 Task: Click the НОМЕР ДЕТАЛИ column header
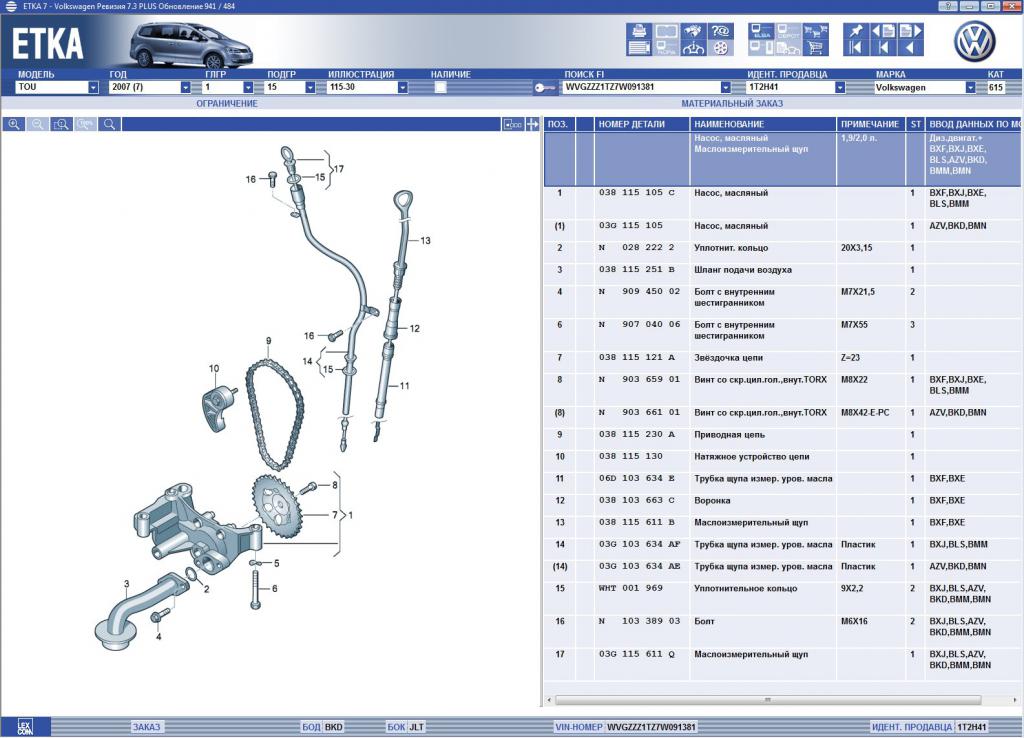[641, 124]
